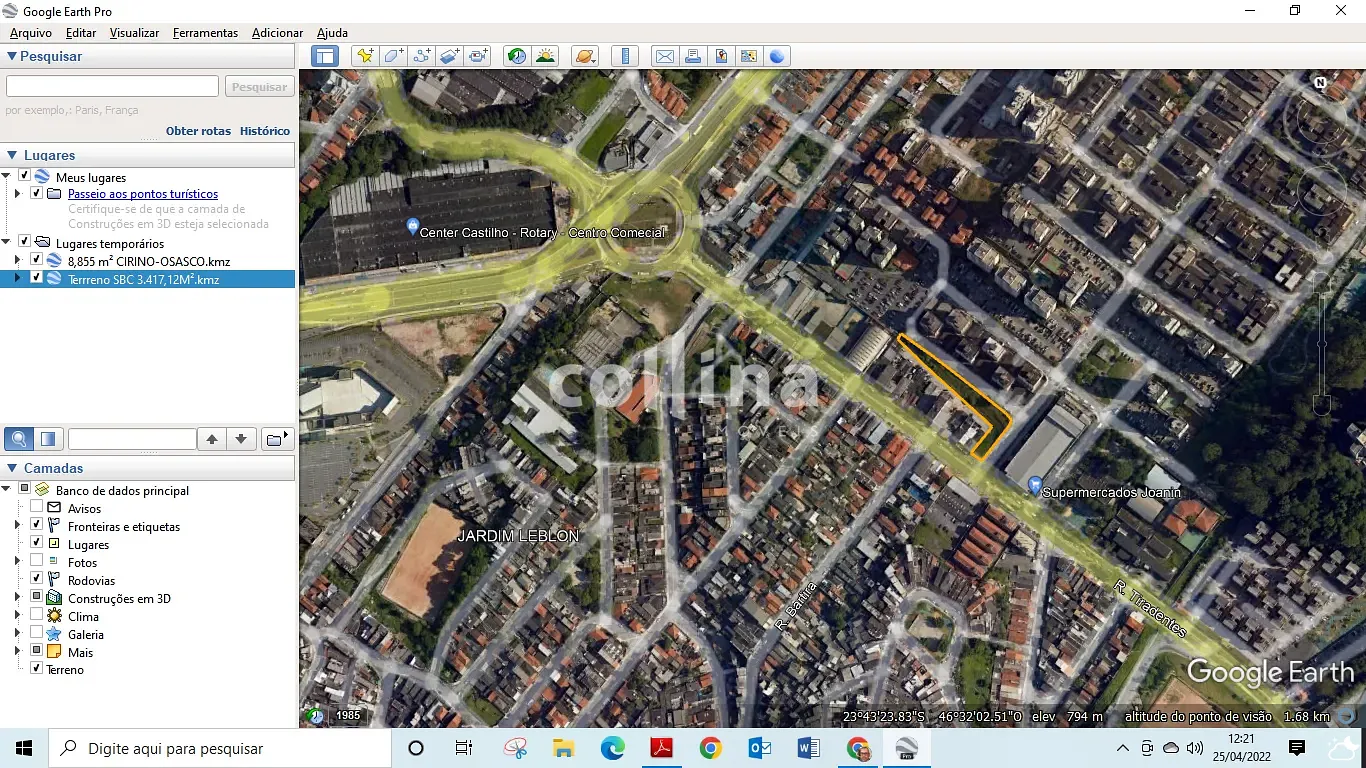Uncheck Passeio aos pontos turísticos checkbox
Image resolution: width=1366 pixels, height=768 pixels.
coord(37,193)
